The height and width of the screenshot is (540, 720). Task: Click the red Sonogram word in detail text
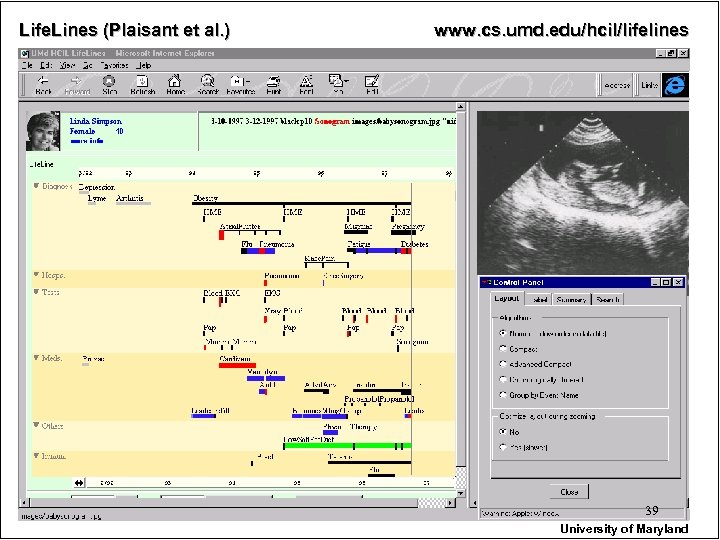[332, 122]
